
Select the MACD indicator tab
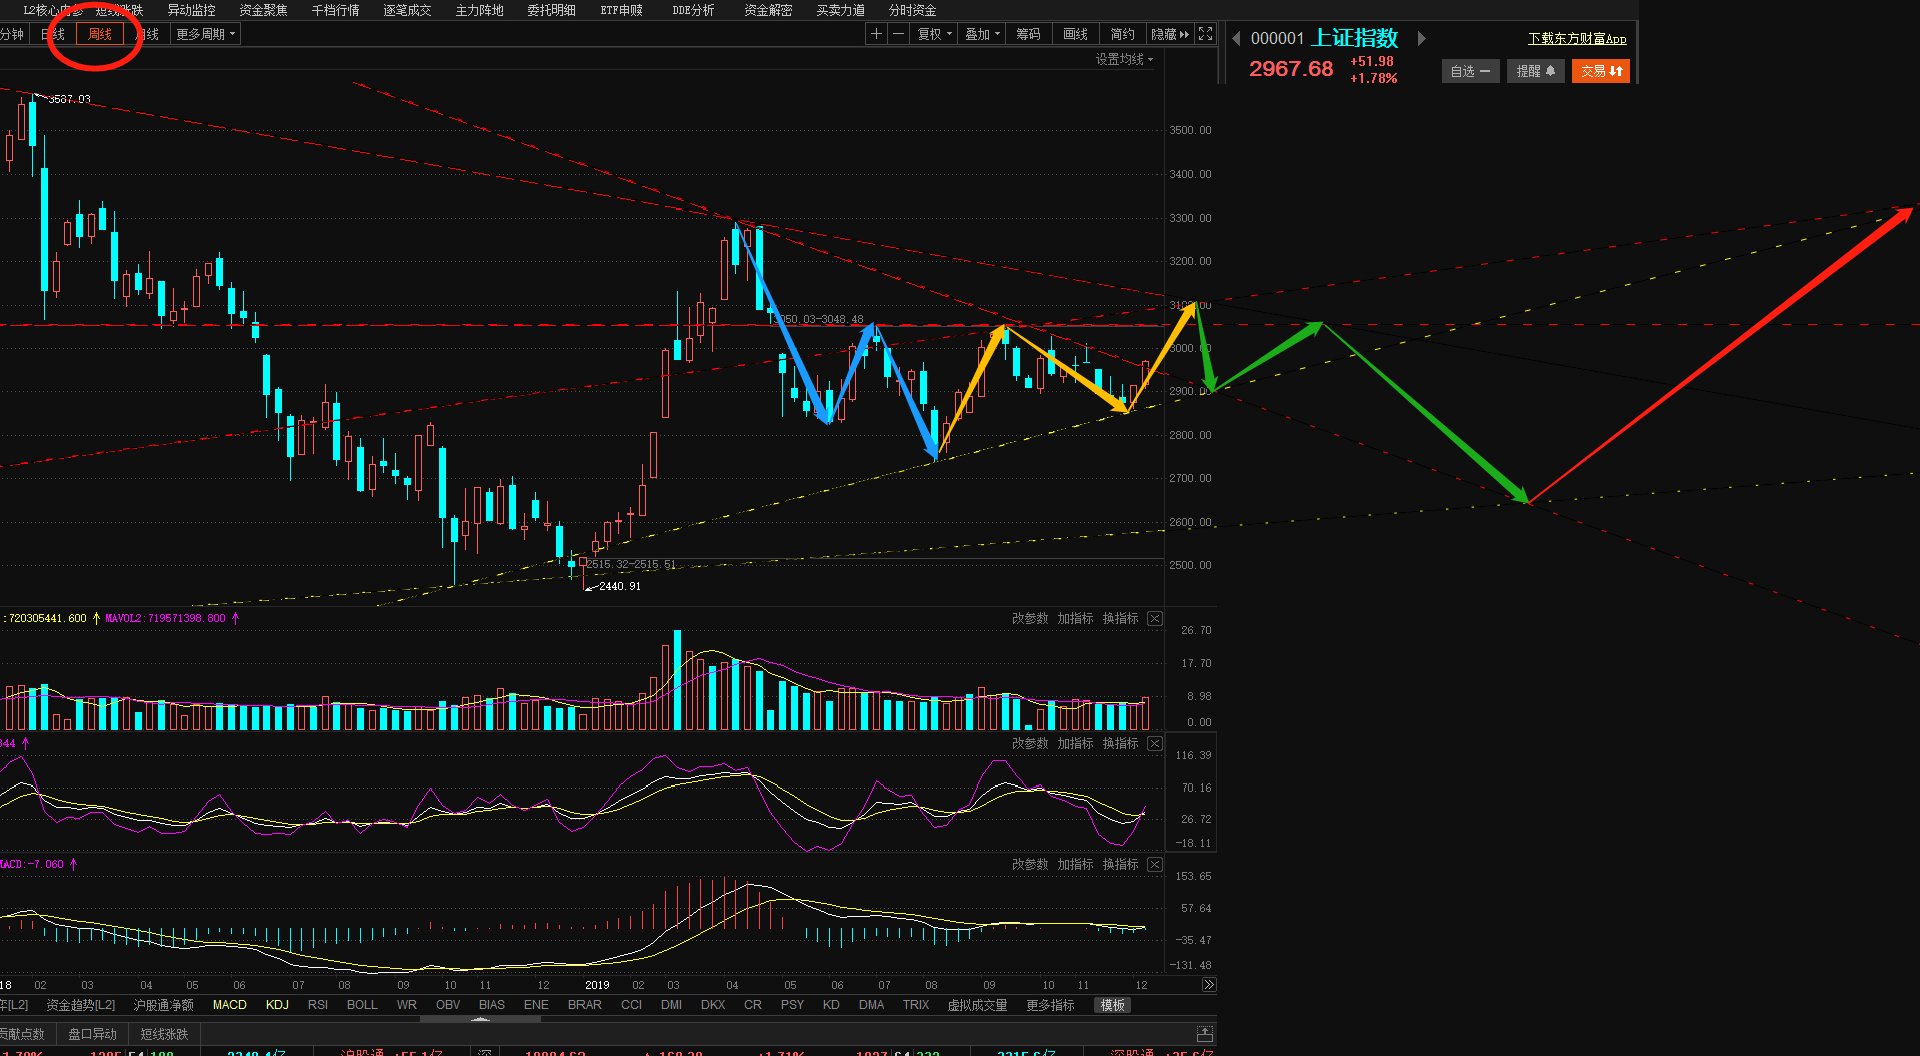pos(229,1005)
